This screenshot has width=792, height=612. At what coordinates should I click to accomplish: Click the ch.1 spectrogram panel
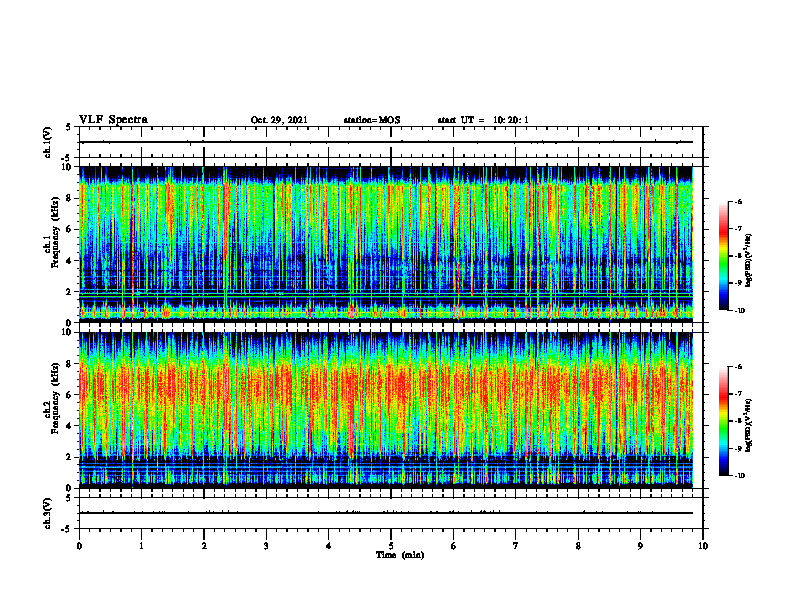[386, 244]
